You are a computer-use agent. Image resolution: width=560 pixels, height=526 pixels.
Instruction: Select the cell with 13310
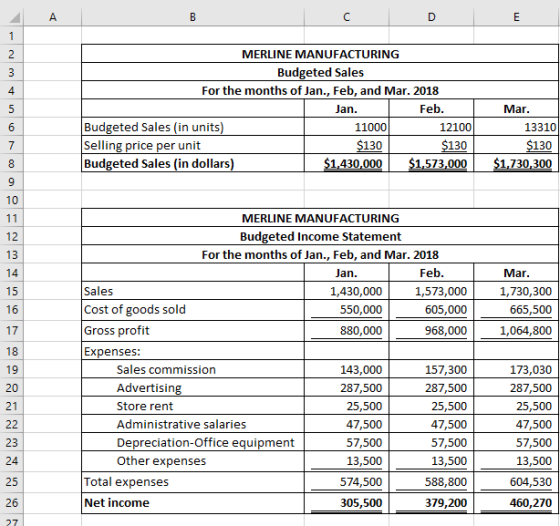(x=516, y=127)
